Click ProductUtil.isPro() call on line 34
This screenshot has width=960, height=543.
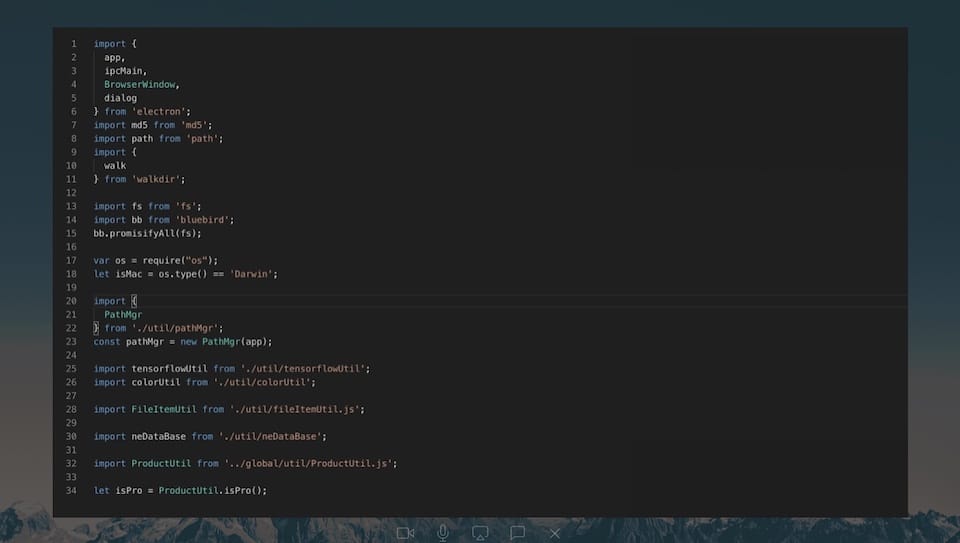[x=210, y=490]
